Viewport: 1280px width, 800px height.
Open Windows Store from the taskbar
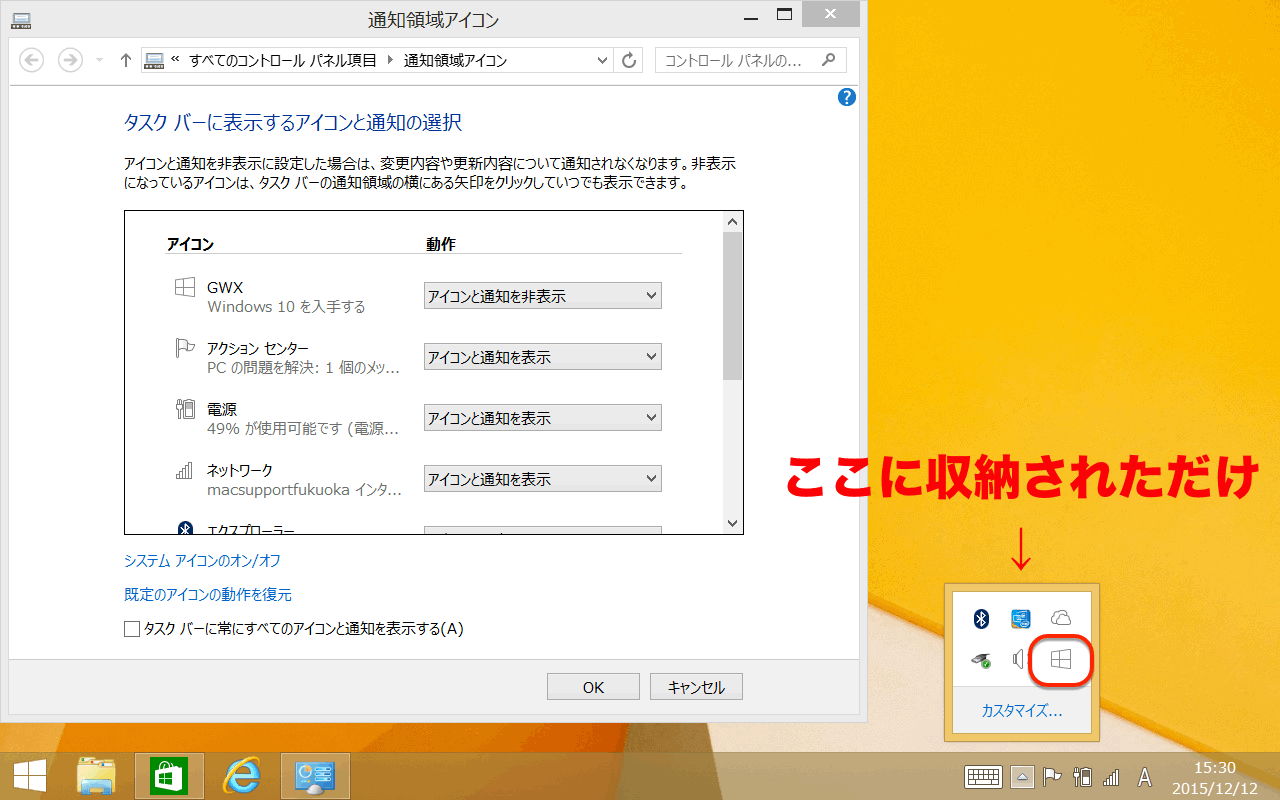click(x=169, y=776)
